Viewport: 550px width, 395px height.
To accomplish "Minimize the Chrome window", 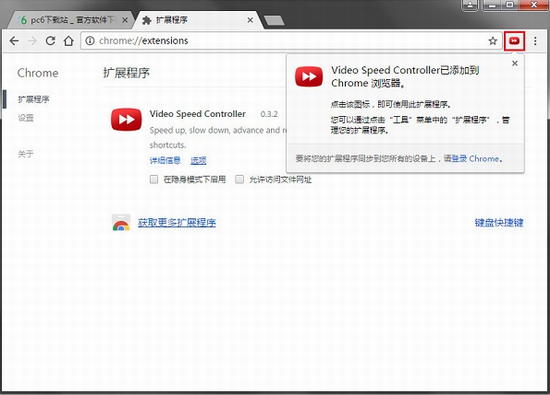I will pyautogui.click(x=492, y=5).
